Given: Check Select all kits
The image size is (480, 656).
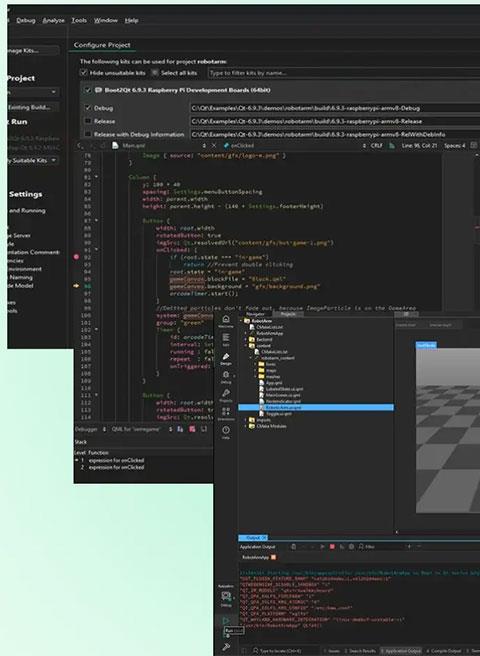Looking at the screenshot, I should click(x=155, y=73).
